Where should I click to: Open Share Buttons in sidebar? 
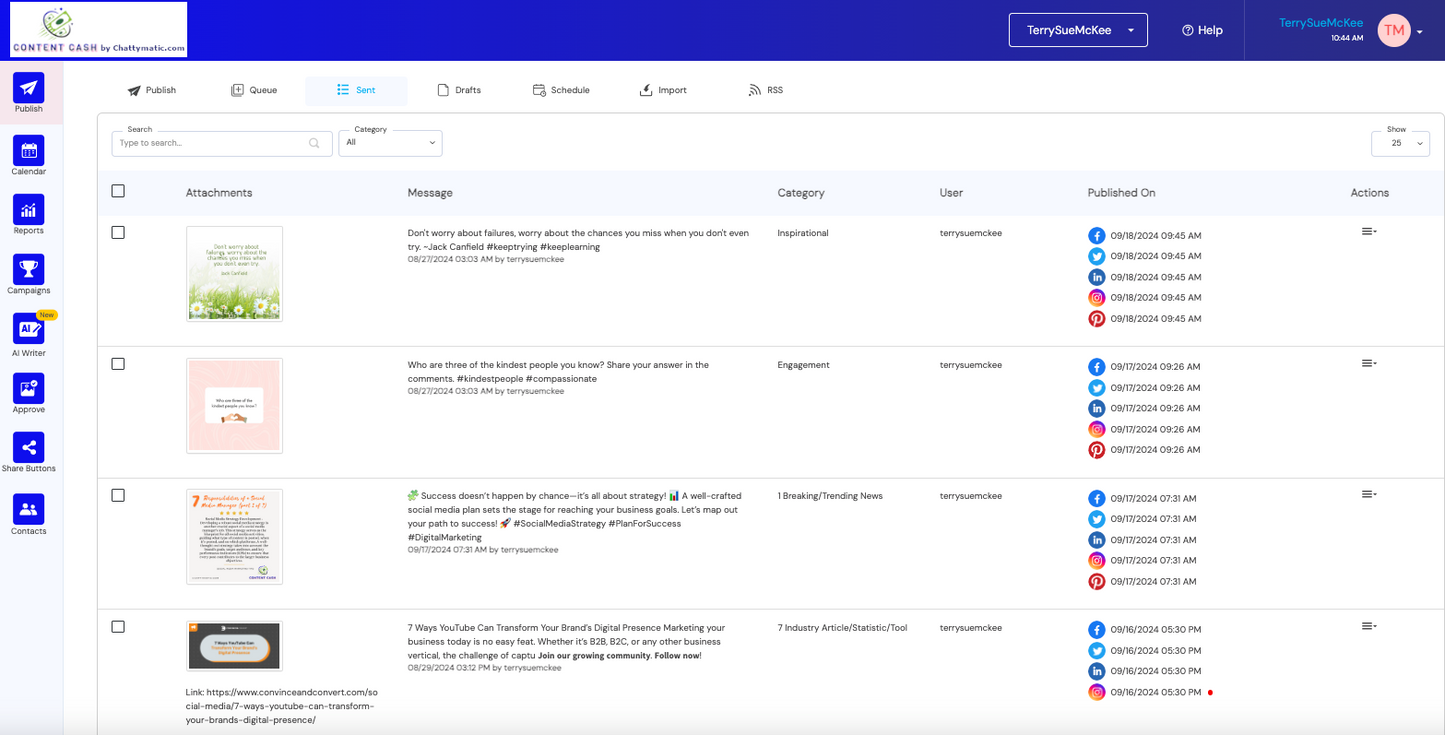coord(29,448)
